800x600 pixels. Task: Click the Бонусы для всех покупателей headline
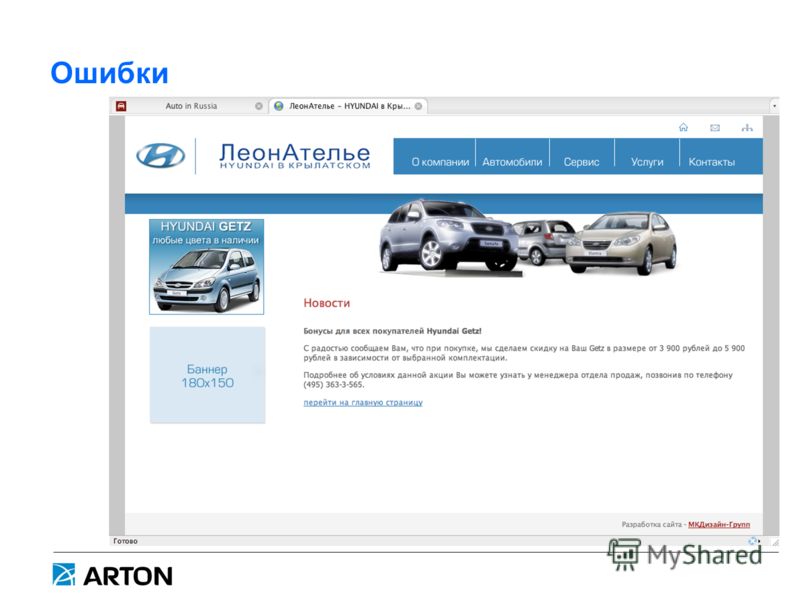tap(392, 331)
